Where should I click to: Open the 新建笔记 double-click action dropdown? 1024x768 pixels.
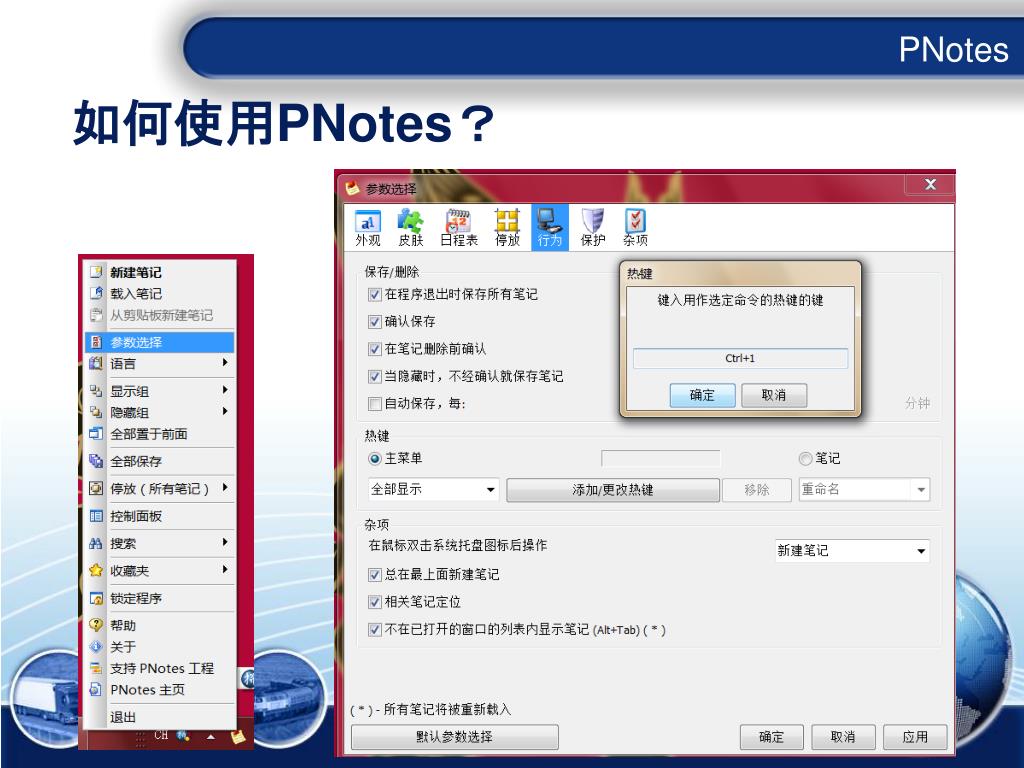(852, 551)
